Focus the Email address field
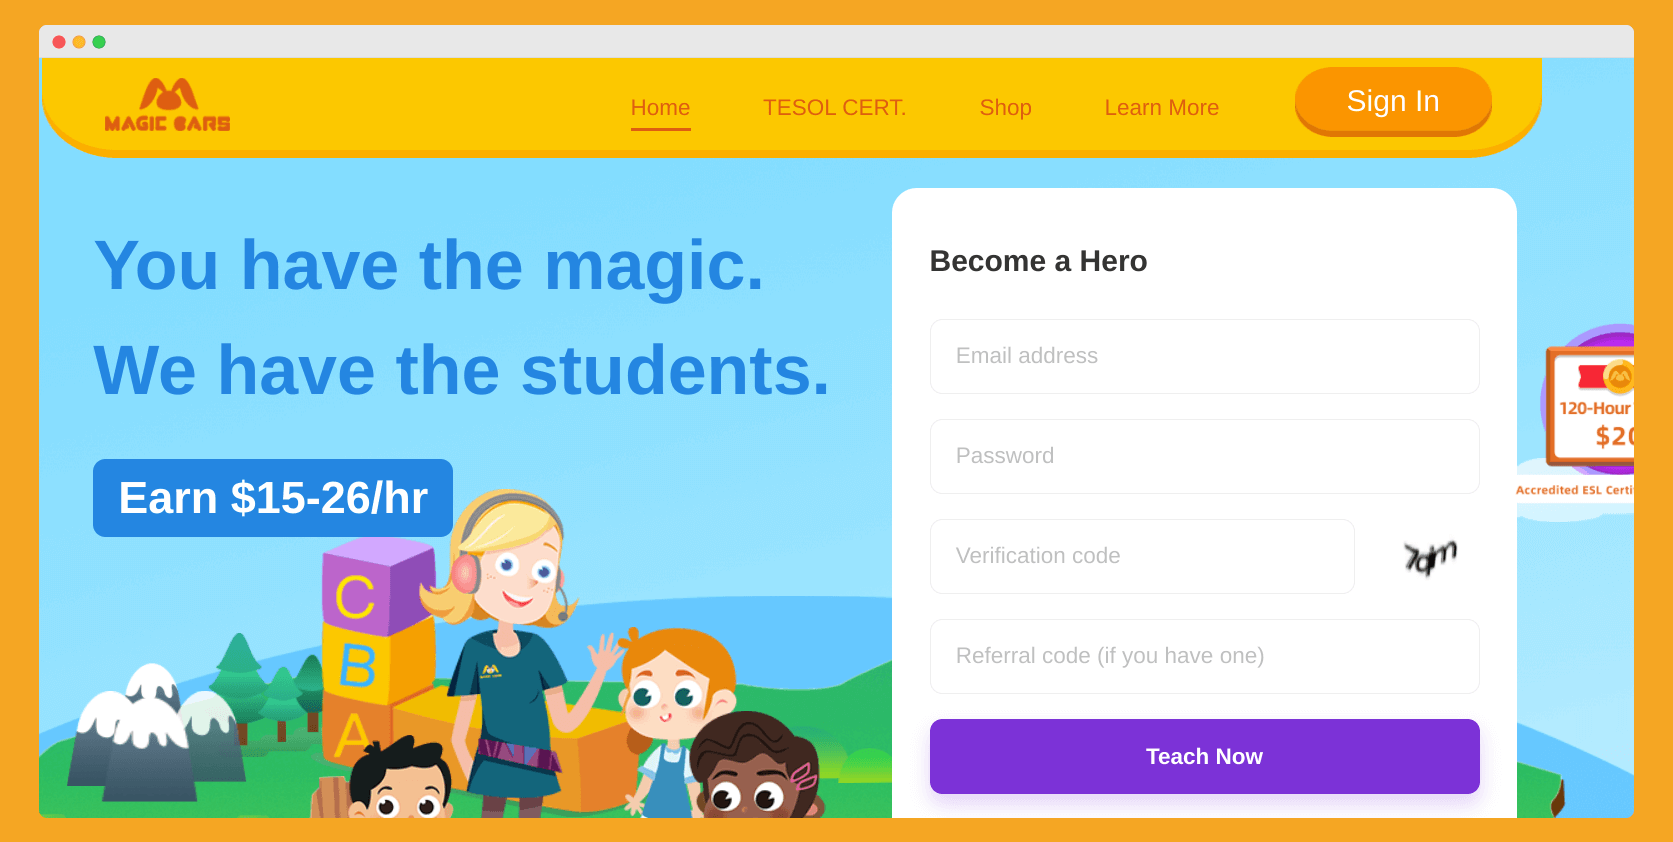 click(1204, 356)
